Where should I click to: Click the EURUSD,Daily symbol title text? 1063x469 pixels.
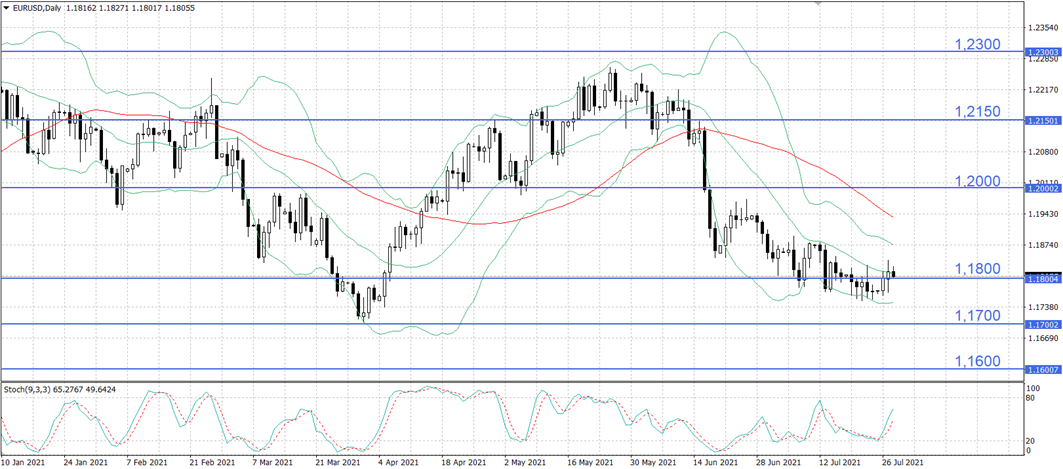(41, 6)
